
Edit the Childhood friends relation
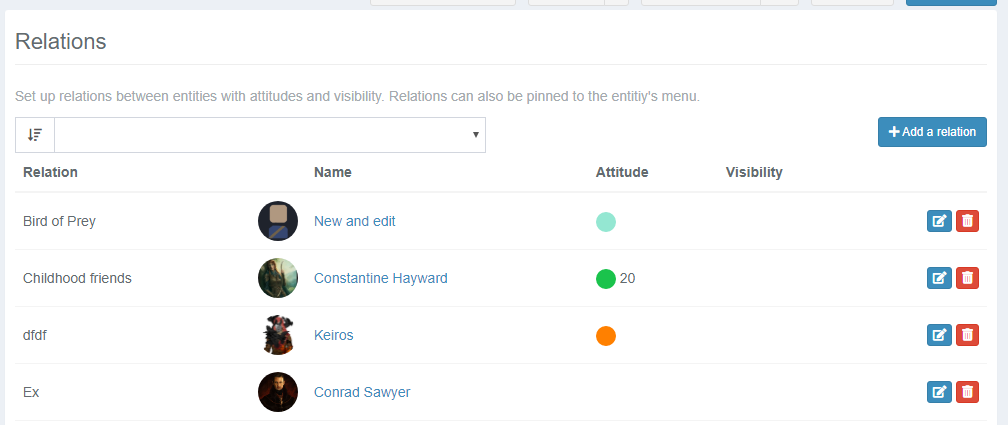[939, 278]
